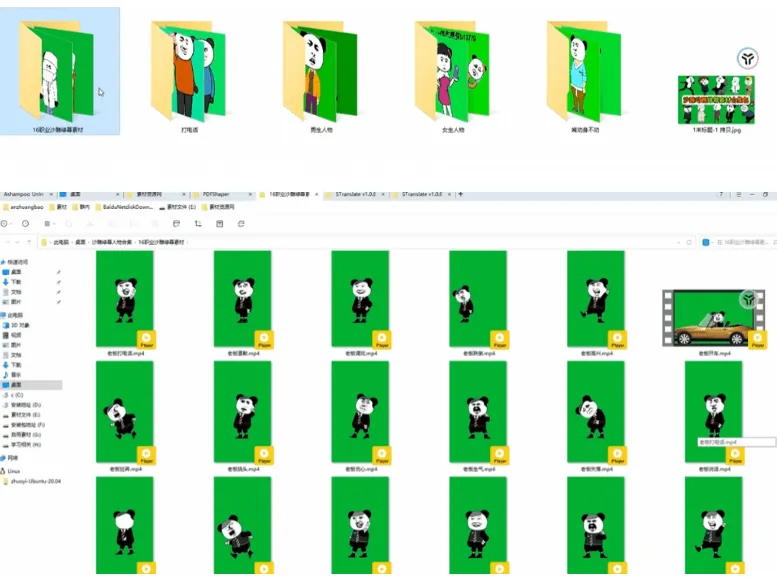Click the up-one-level arrow in navigation bar
Image resolution: width=777 pixels, height=579 pixels.
click(x=29, y=242)
